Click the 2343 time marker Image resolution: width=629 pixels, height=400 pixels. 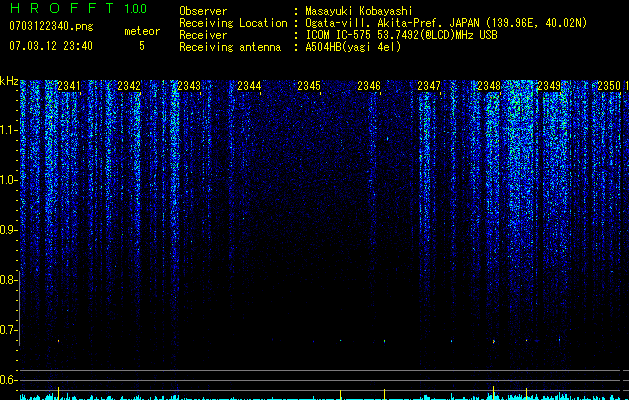189,86
